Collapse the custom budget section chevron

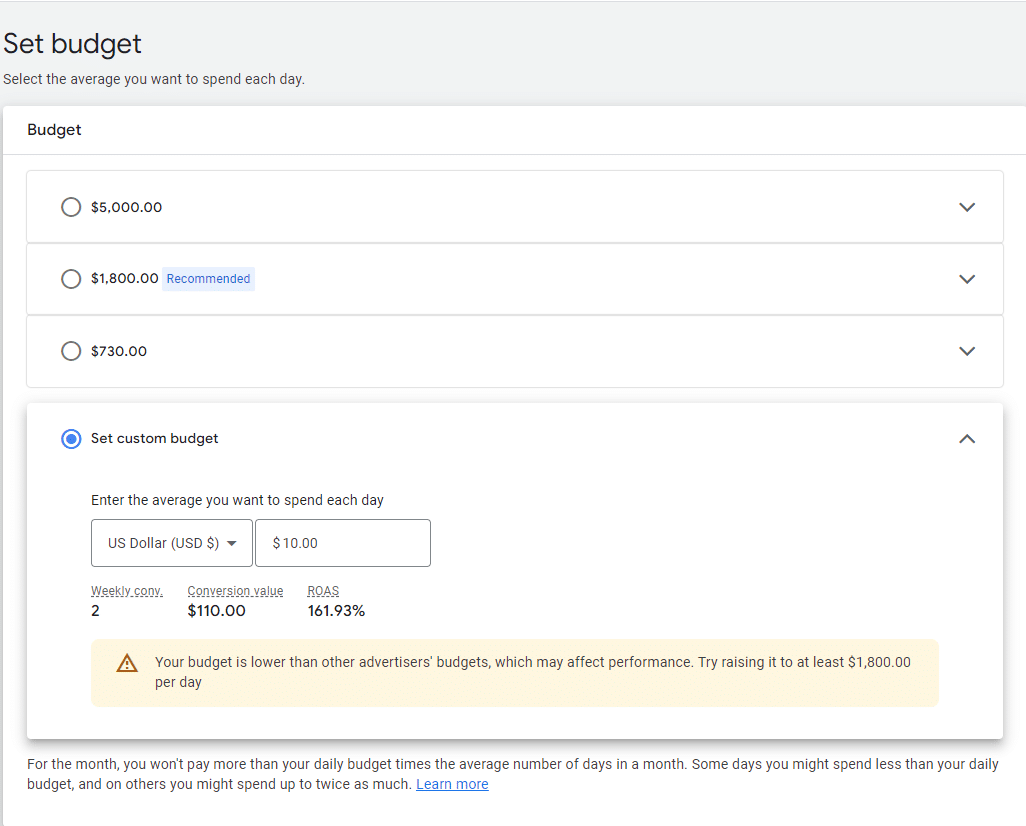966,439
